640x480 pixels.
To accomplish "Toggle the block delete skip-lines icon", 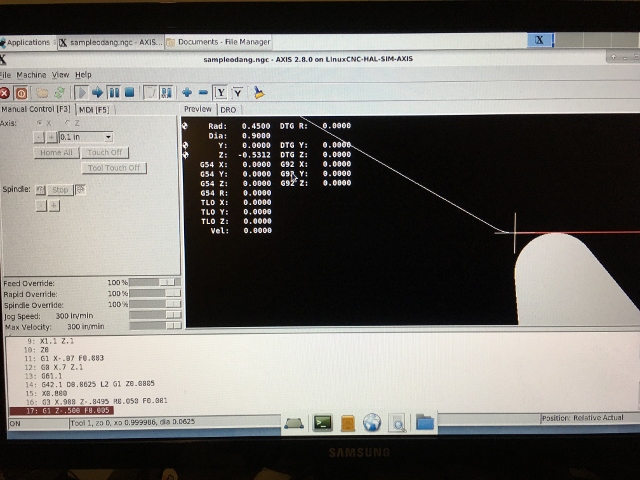I will click(x=150, y=93).
